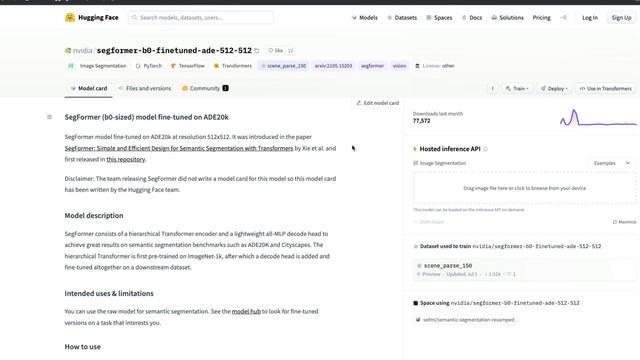Click Preview on scene_parse_150 dataset
Screen dimensions: 640x360
(x=429, y=274)
